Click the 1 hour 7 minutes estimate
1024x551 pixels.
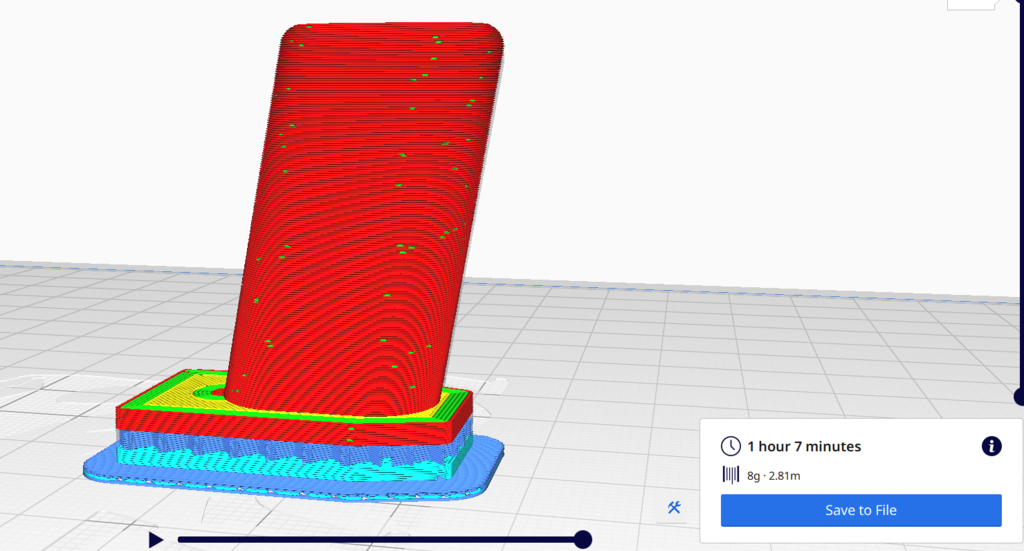804,446
